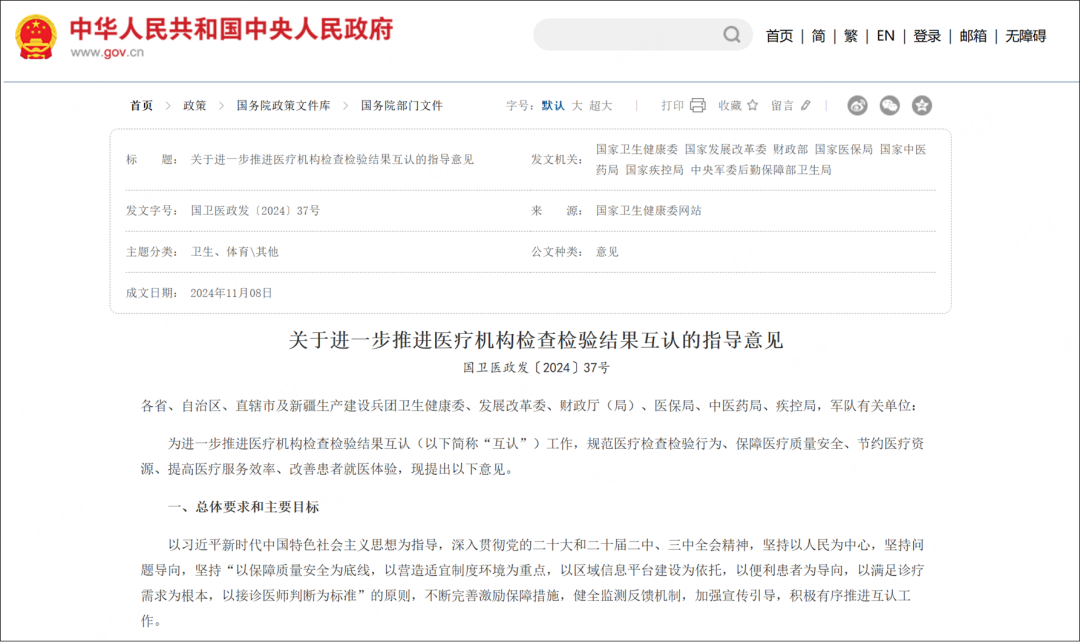Click the 收藏 favorite label
The height and width of the screenshot is (642, 1080).
pos(729,105)
